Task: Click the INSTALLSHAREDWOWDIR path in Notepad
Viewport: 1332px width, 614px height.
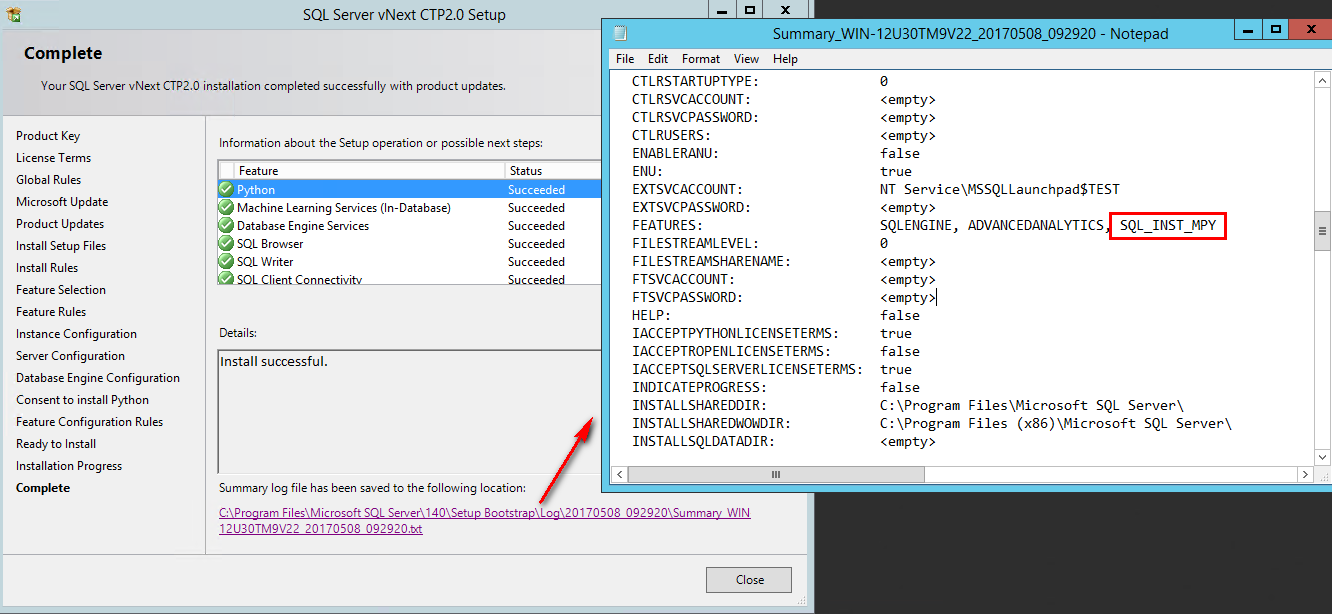Action: [x=1056, y=423]
